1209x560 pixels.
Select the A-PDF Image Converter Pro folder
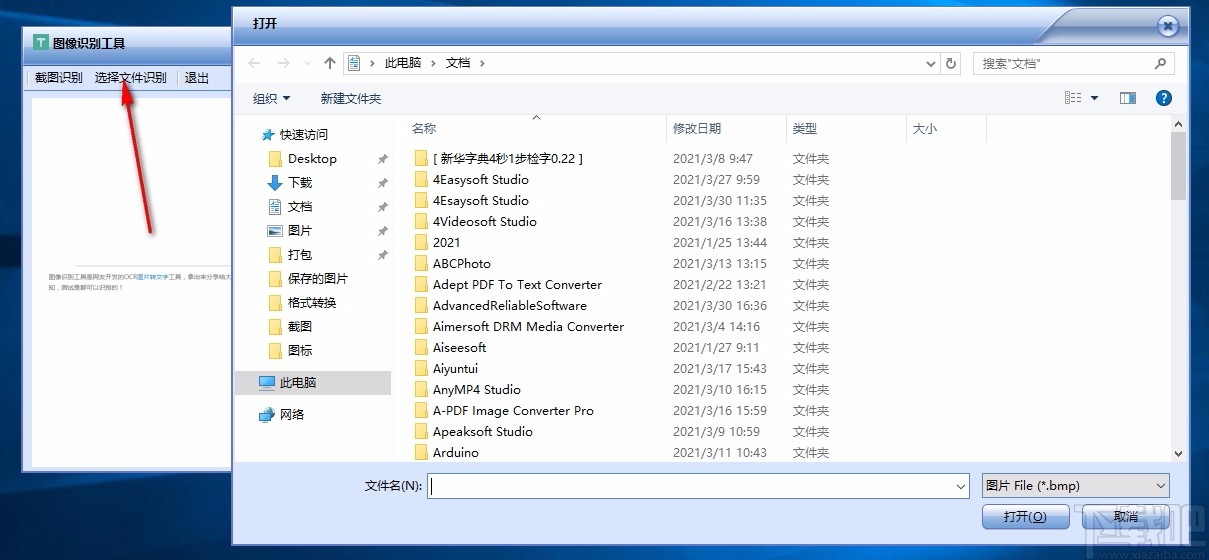(x=513, y=411)
